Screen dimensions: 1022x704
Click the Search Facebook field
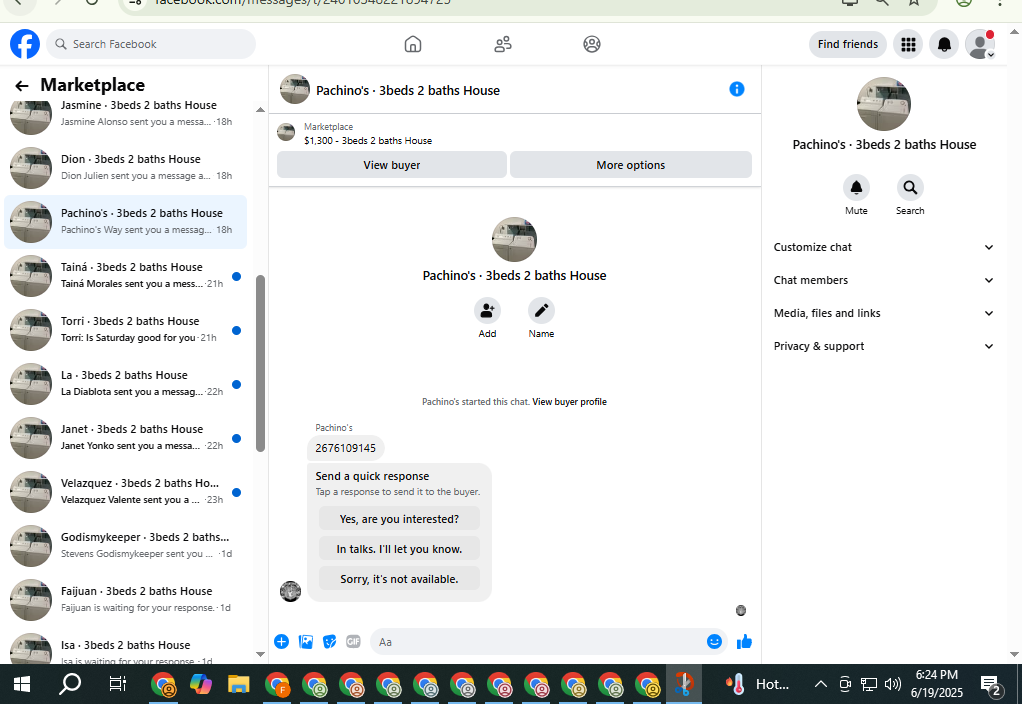151,44
